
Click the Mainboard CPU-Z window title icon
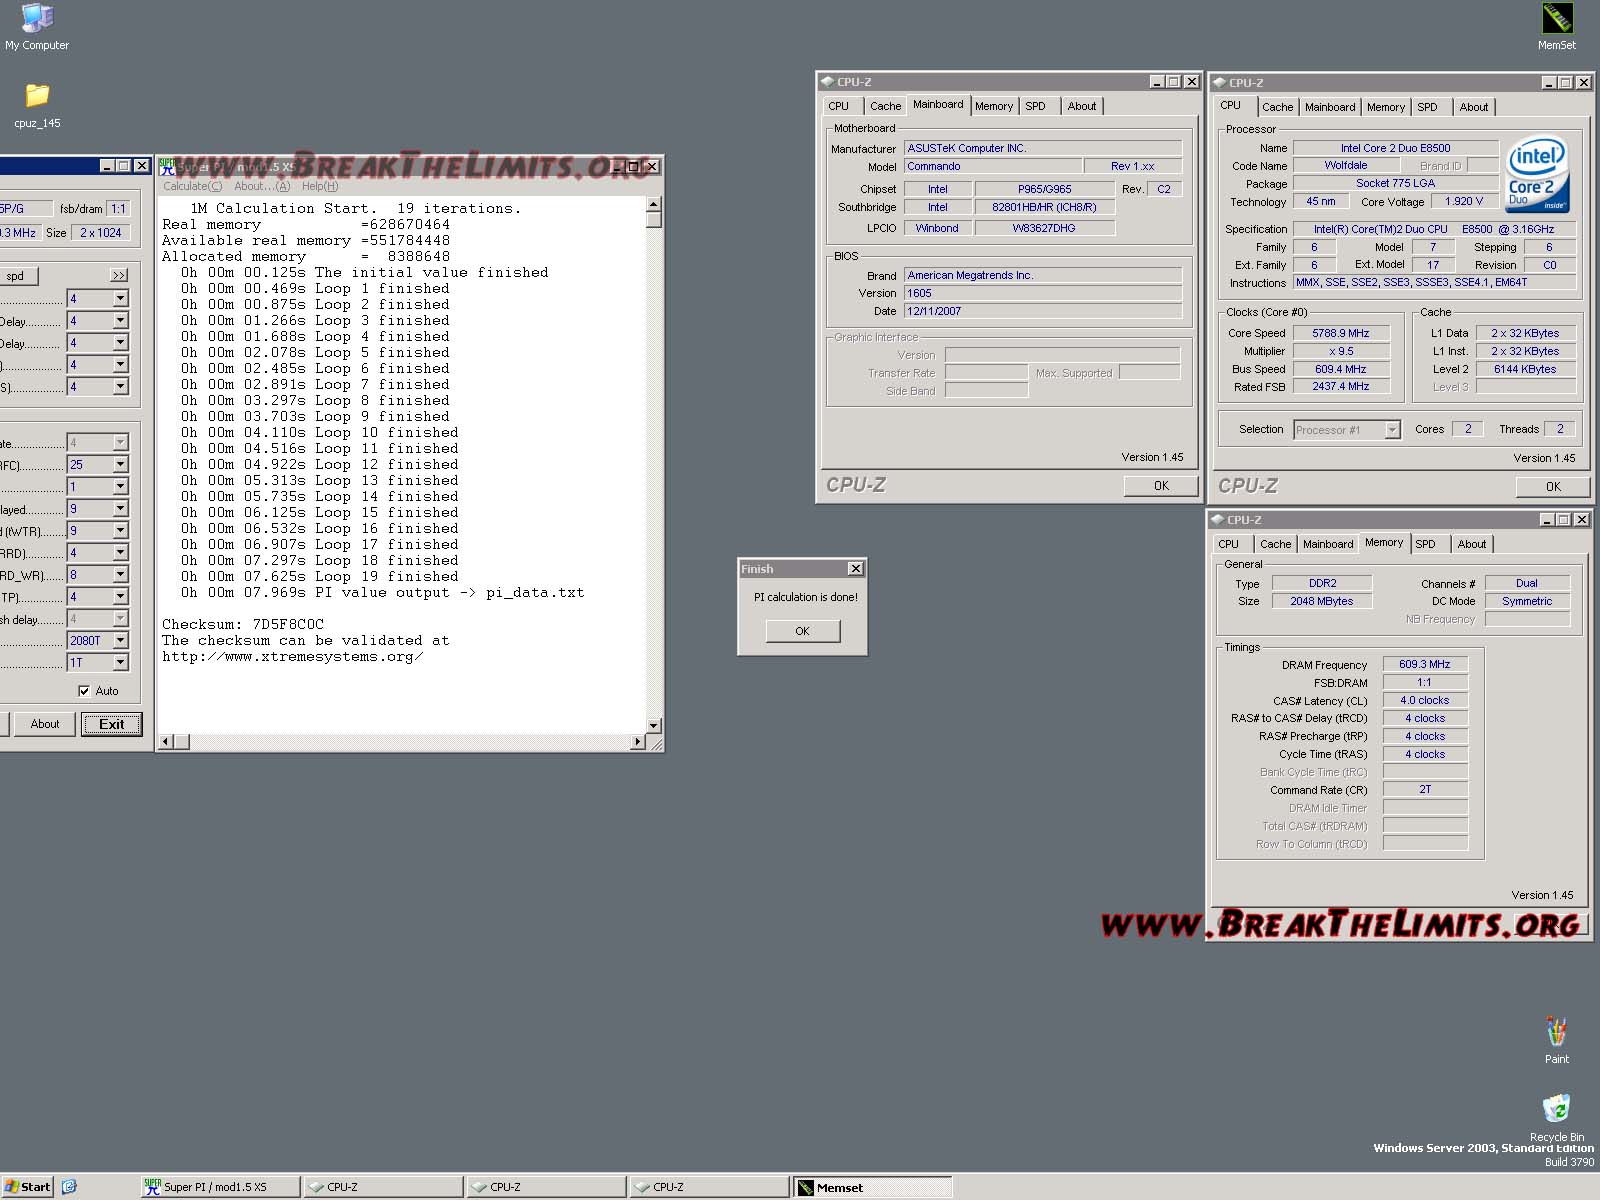[827, 82]
